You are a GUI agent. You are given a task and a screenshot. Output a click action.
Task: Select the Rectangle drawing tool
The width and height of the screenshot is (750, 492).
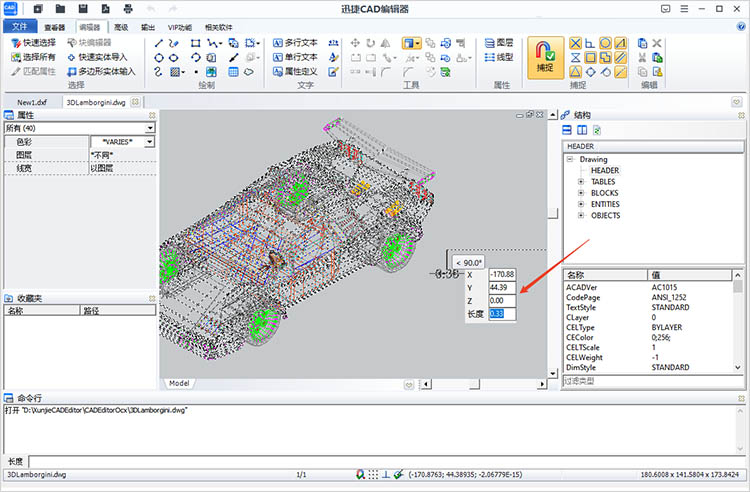point(195,44)
